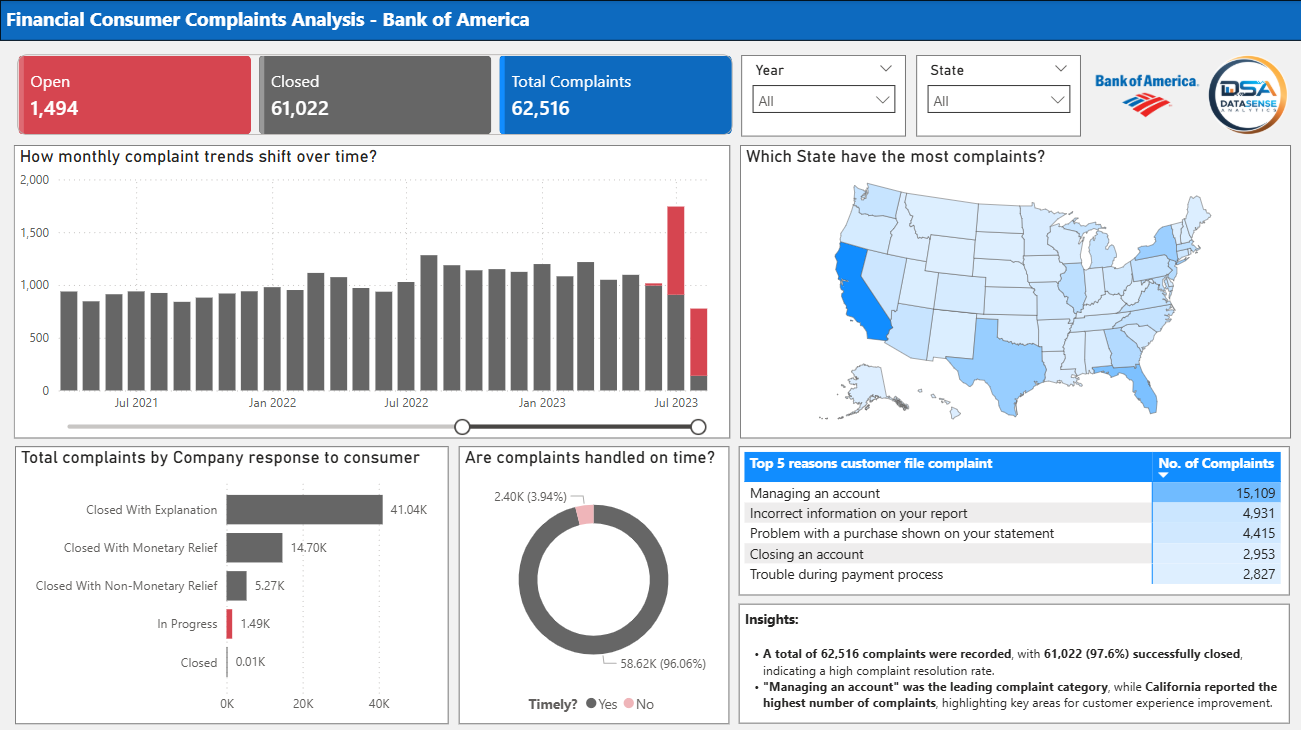Click the 2,827 complaints cell
The image size is (1301, 730).
pyautogui.click(x=1217, y=574)
